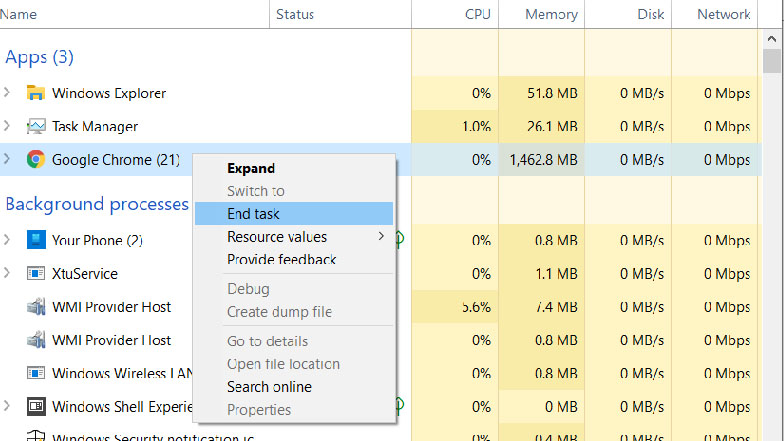Sort by the Status column header
The width and height of the screenshot is (784, 441).
(x=340, y=14)
